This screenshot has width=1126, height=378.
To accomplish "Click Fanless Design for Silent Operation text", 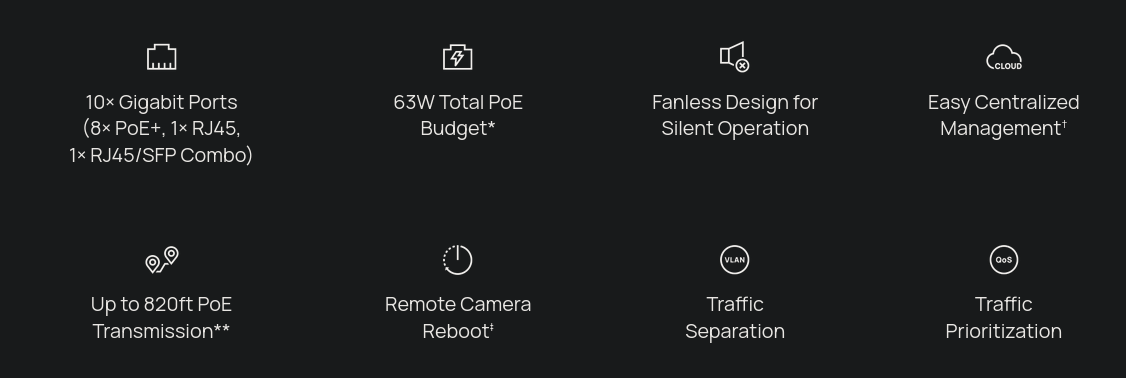I will tap(735, 115).
